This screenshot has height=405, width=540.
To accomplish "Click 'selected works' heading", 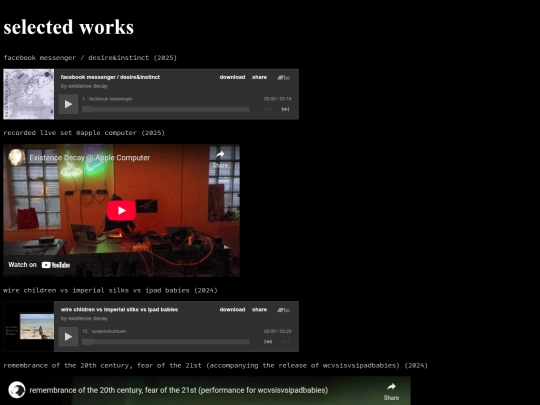I will pos(69,27).
